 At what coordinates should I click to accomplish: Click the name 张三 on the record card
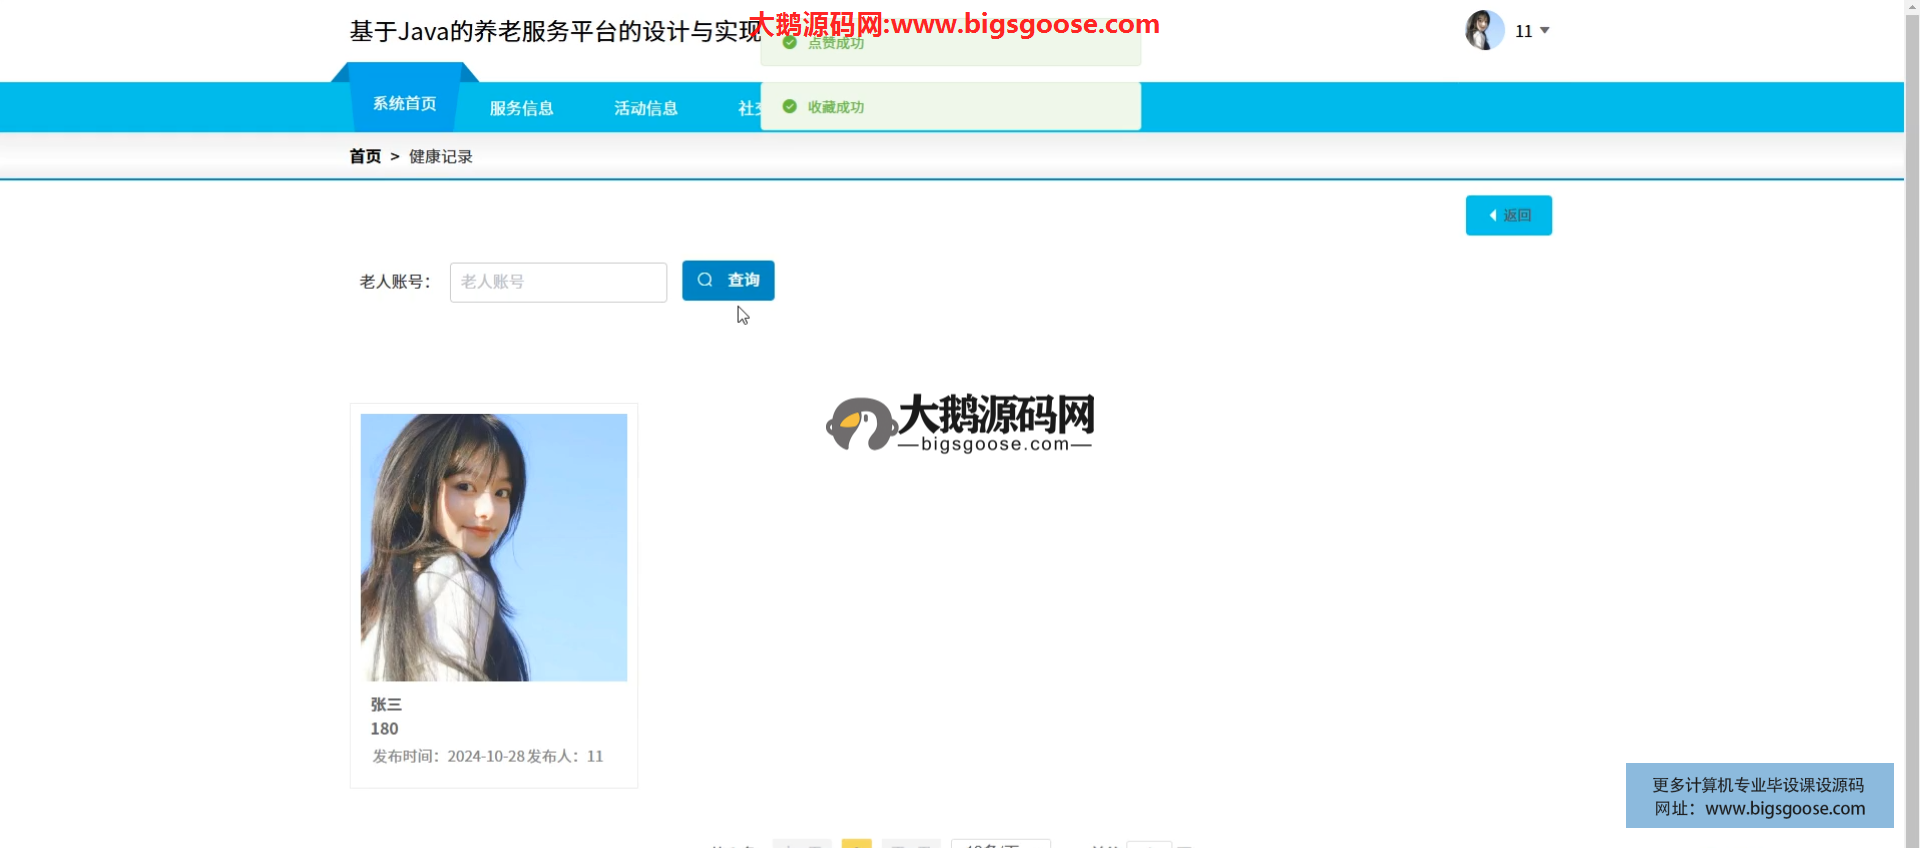pyautogui.click(x=386, y=705)
